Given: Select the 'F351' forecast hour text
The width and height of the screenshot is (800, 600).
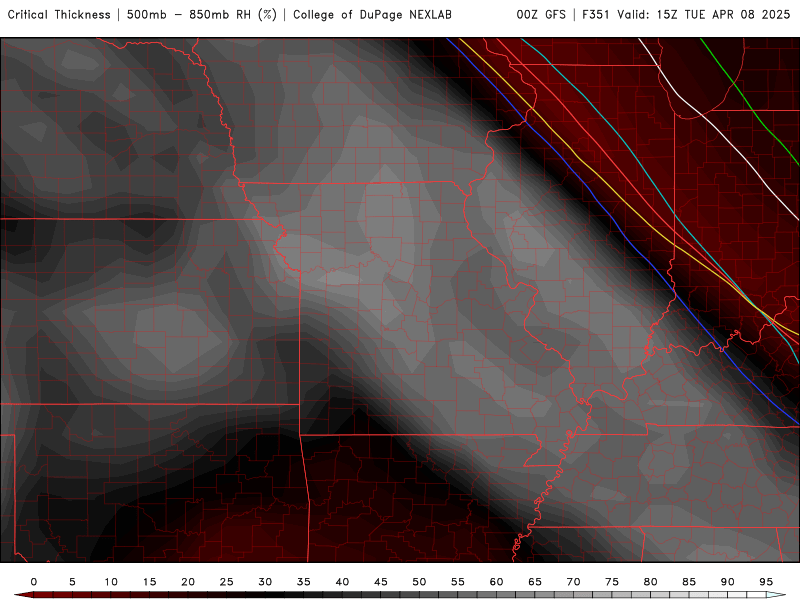Looking at the screenshot, I should coord(597,15).
